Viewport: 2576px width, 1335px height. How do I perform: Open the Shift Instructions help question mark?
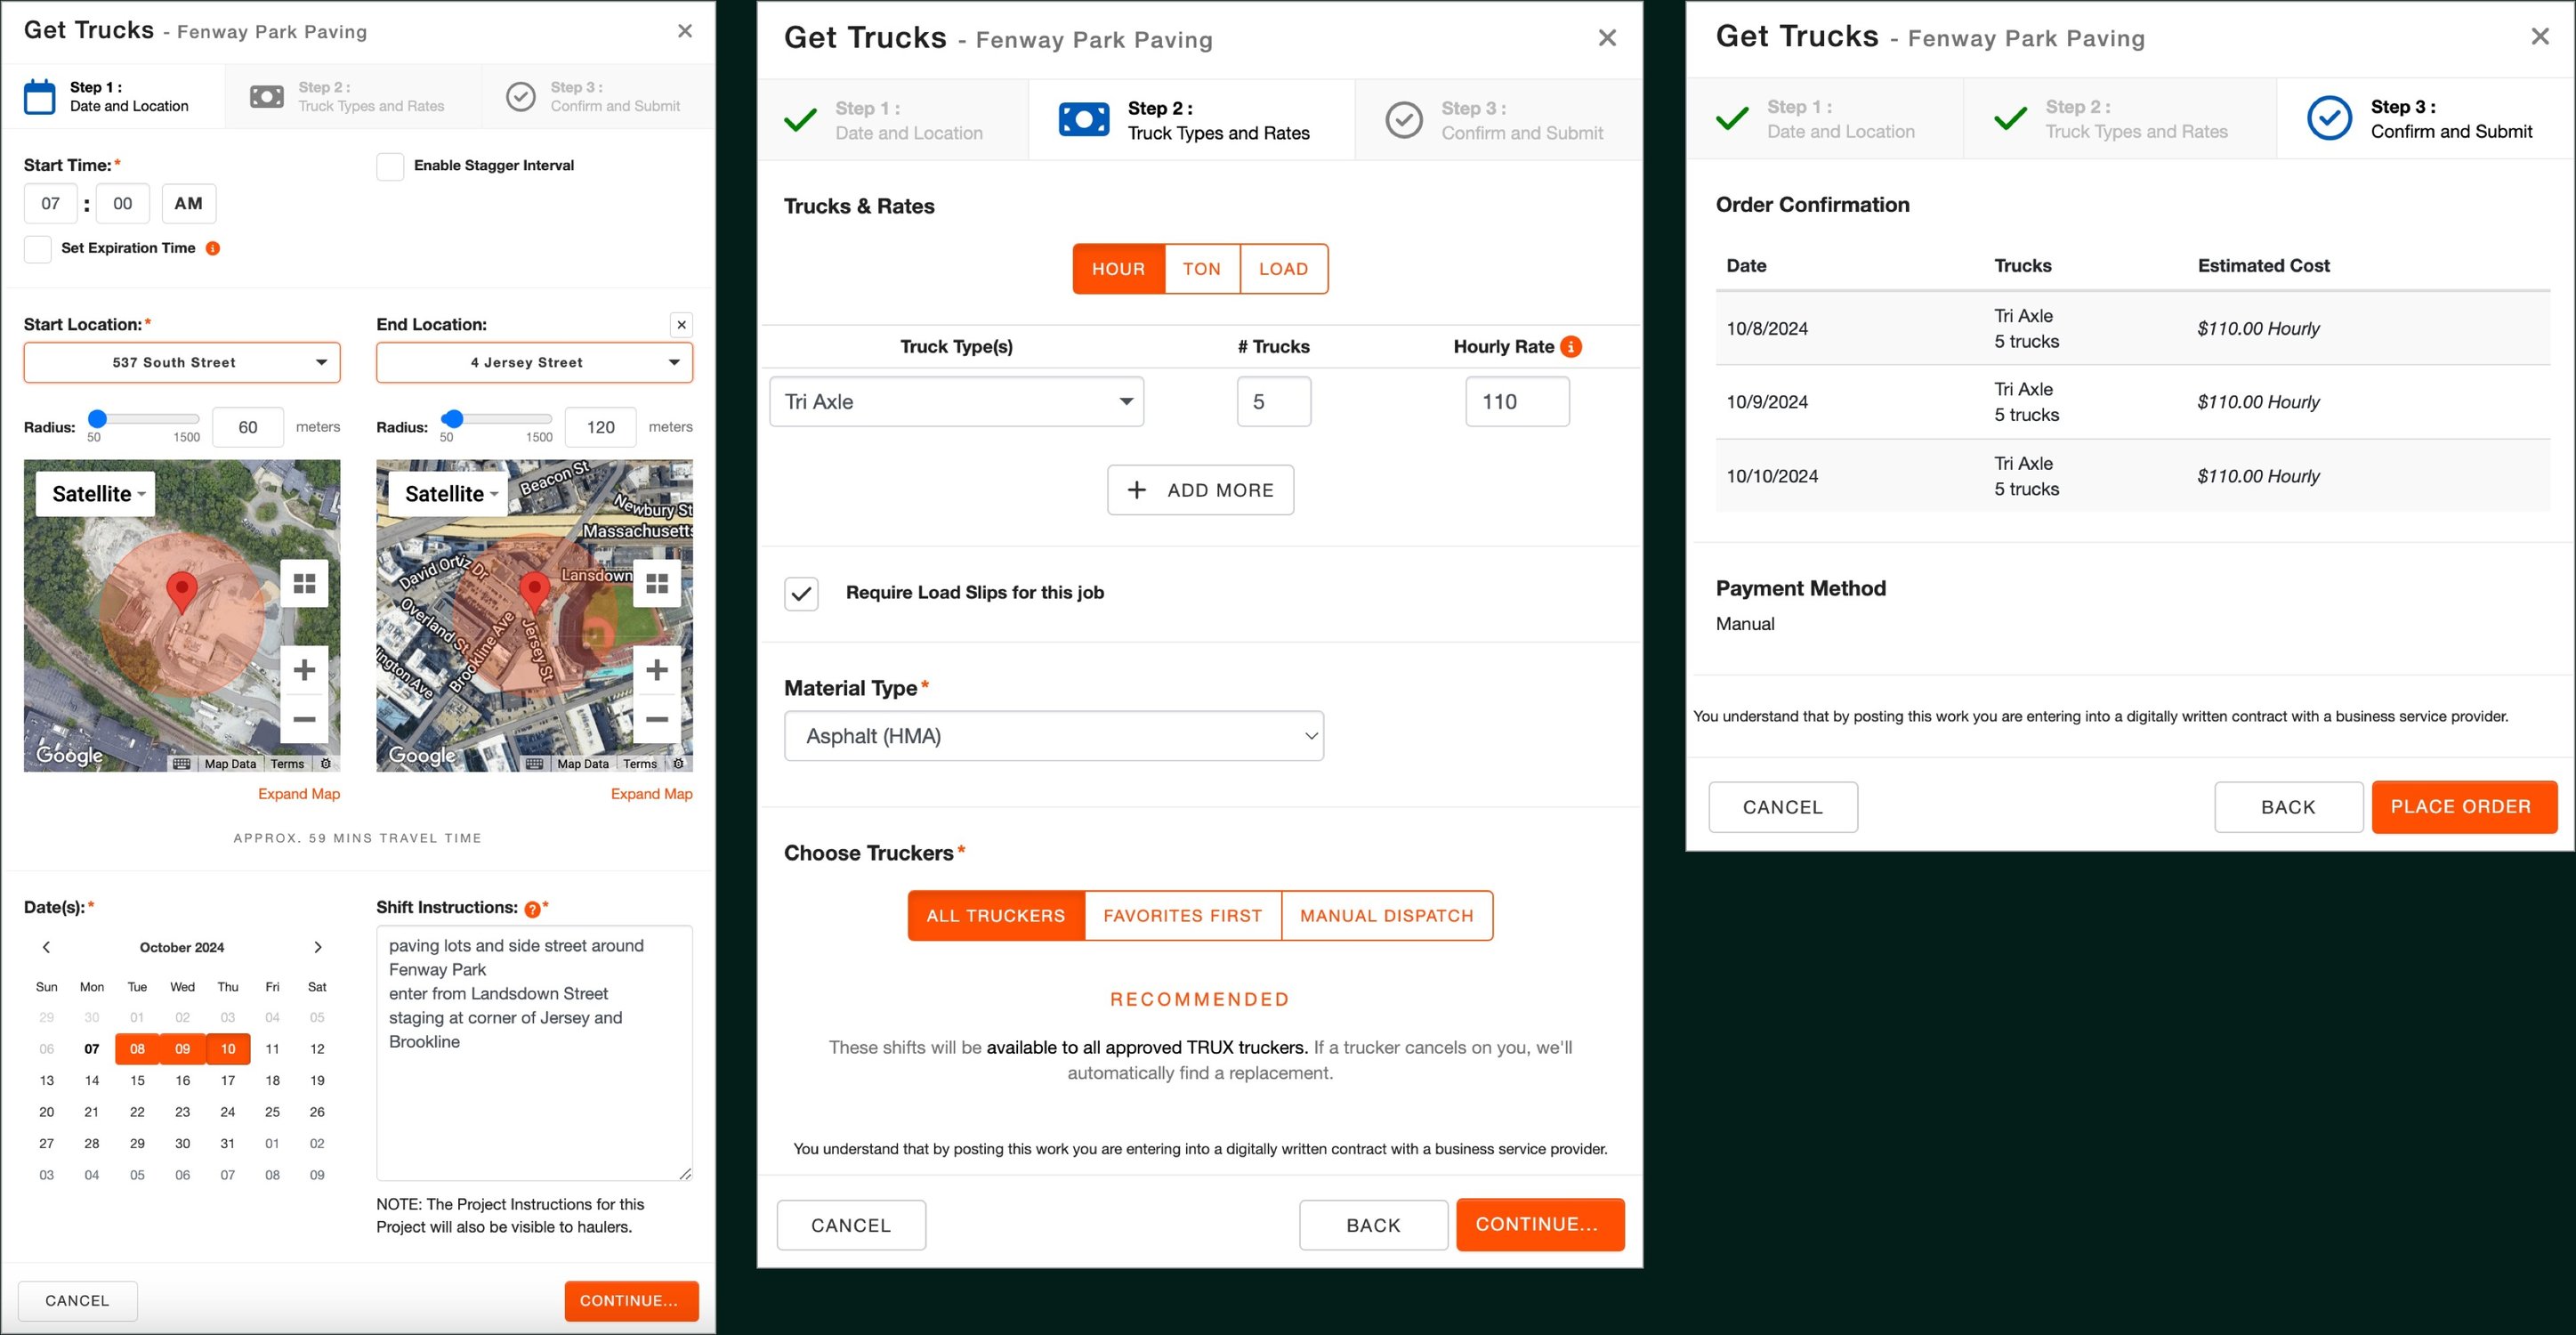[x=532, y=909]
